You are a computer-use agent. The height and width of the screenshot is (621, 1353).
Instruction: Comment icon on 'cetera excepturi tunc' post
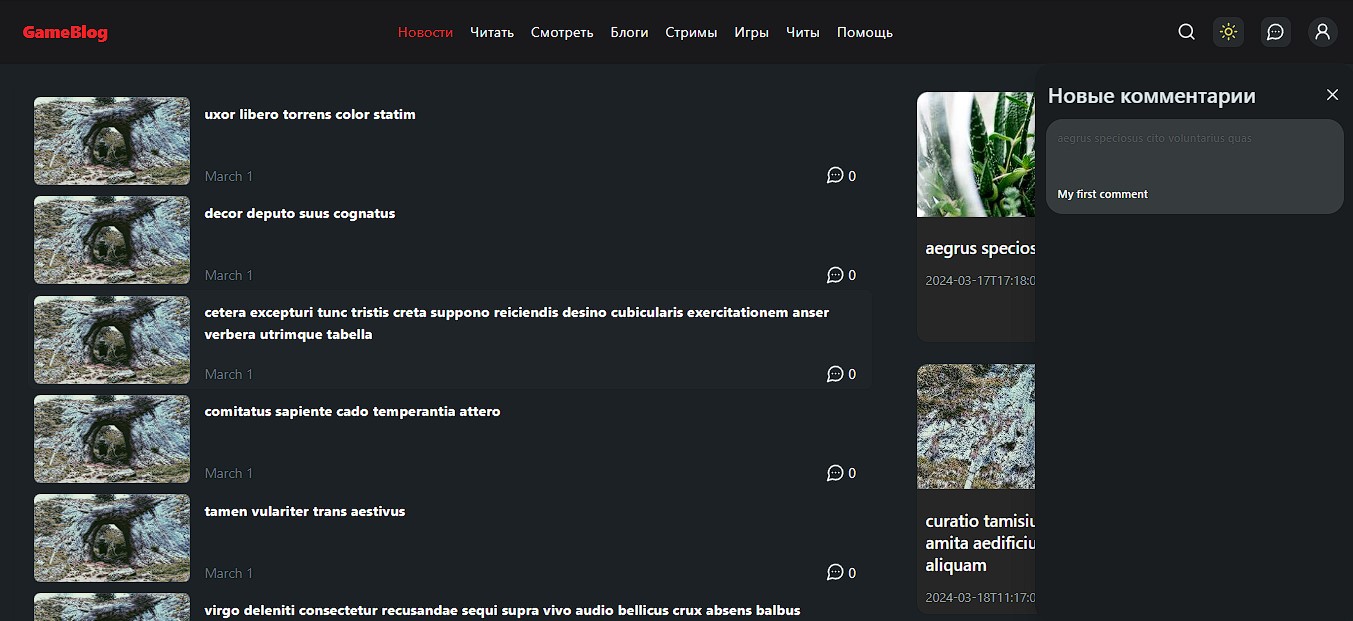click(835, 374)
